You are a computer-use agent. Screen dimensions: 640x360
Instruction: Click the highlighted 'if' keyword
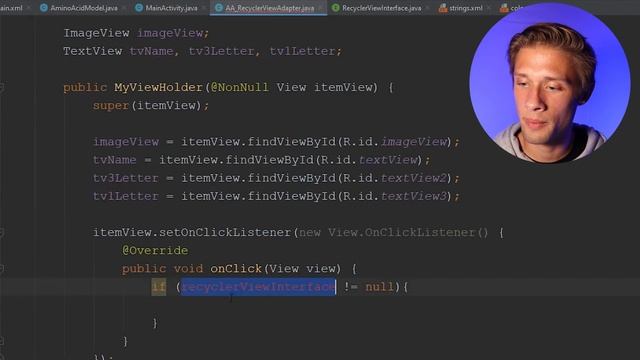[159, 287]
